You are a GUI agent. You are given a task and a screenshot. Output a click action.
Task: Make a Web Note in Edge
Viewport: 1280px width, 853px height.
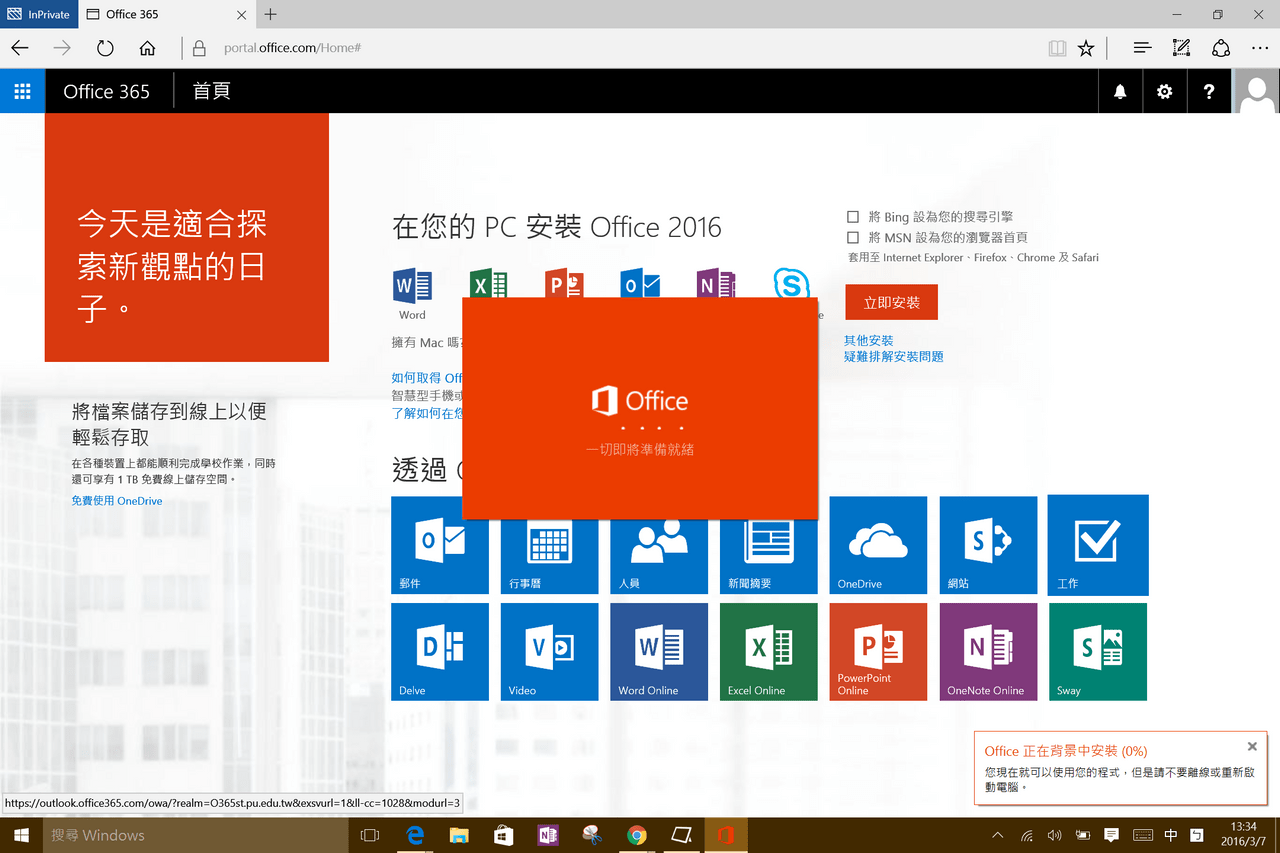pos(1181,48)
